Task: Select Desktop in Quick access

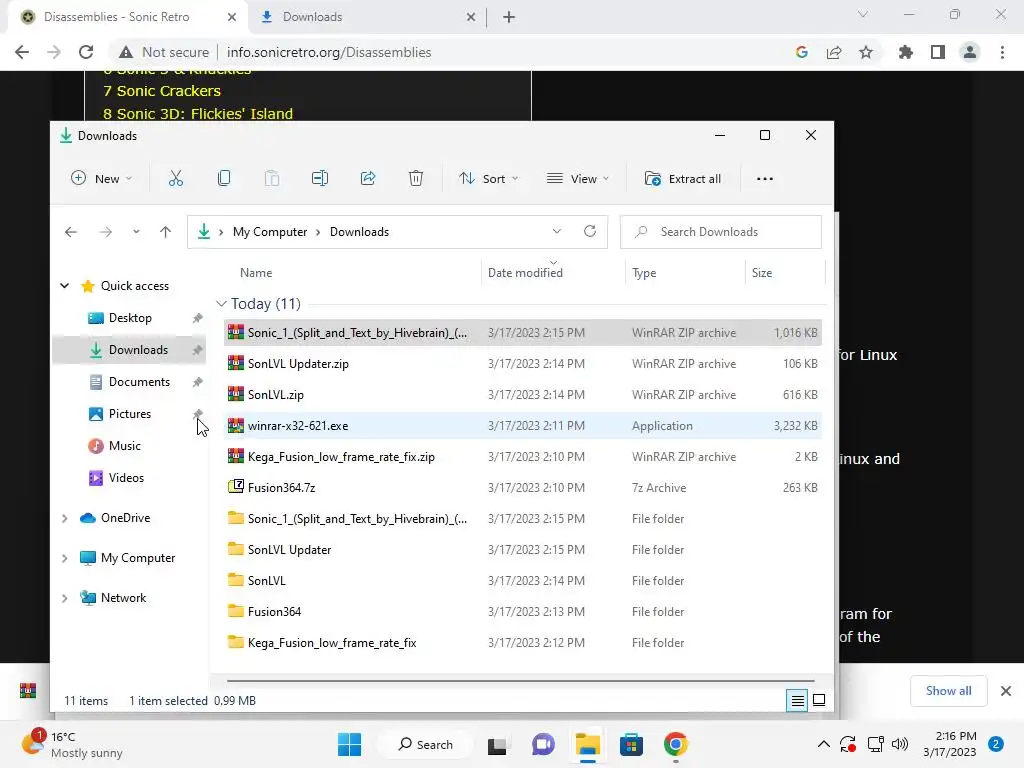Action: pos(129,318)
